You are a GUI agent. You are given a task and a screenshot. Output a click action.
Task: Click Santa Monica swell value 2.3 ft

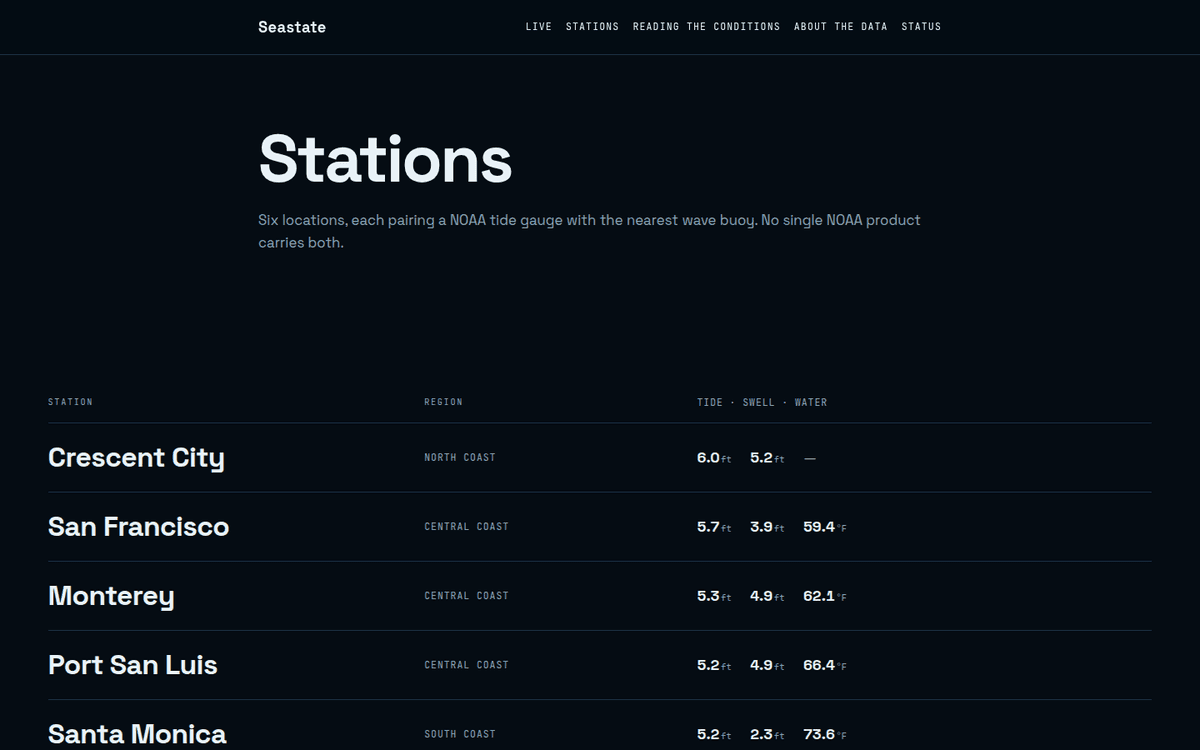[767, 734]
